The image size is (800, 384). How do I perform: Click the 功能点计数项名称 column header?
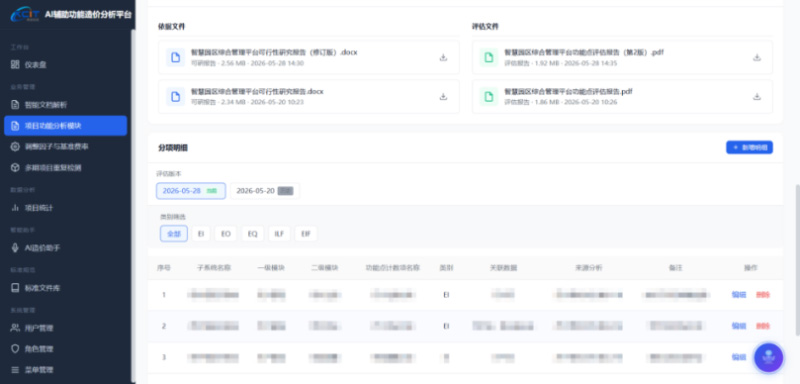[392, 267]
